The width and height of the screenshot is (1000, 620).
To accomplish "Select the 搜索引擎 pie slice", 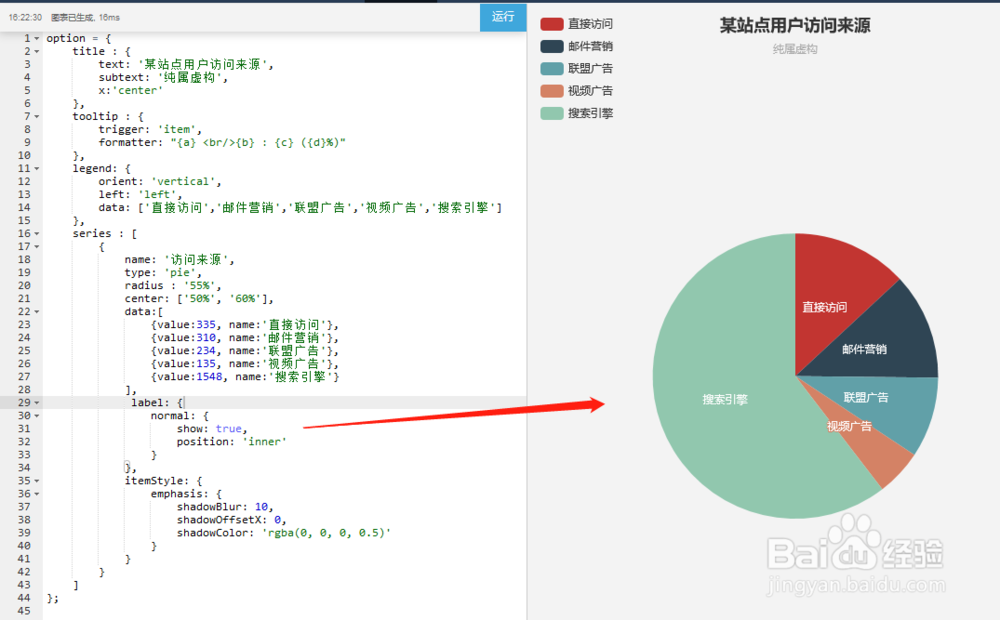I will (725, 398).
